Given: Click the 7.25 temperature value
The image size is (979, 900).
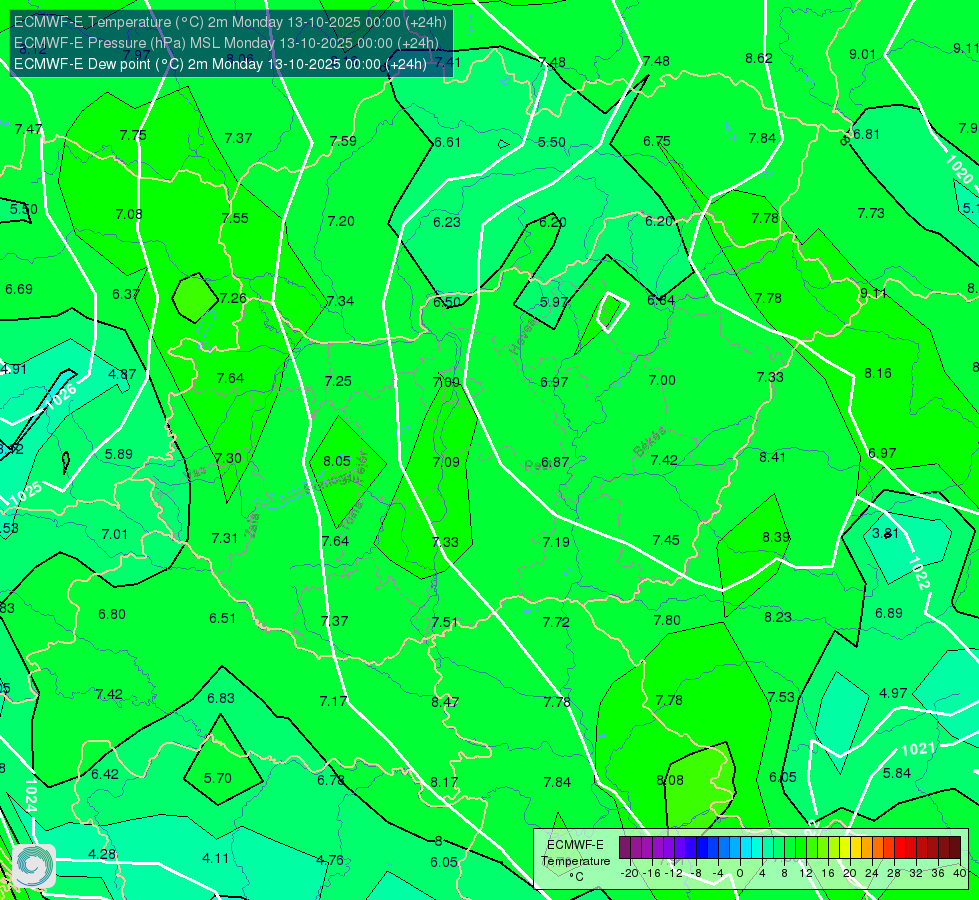Looking at the screenshot, I should [338, 381].
